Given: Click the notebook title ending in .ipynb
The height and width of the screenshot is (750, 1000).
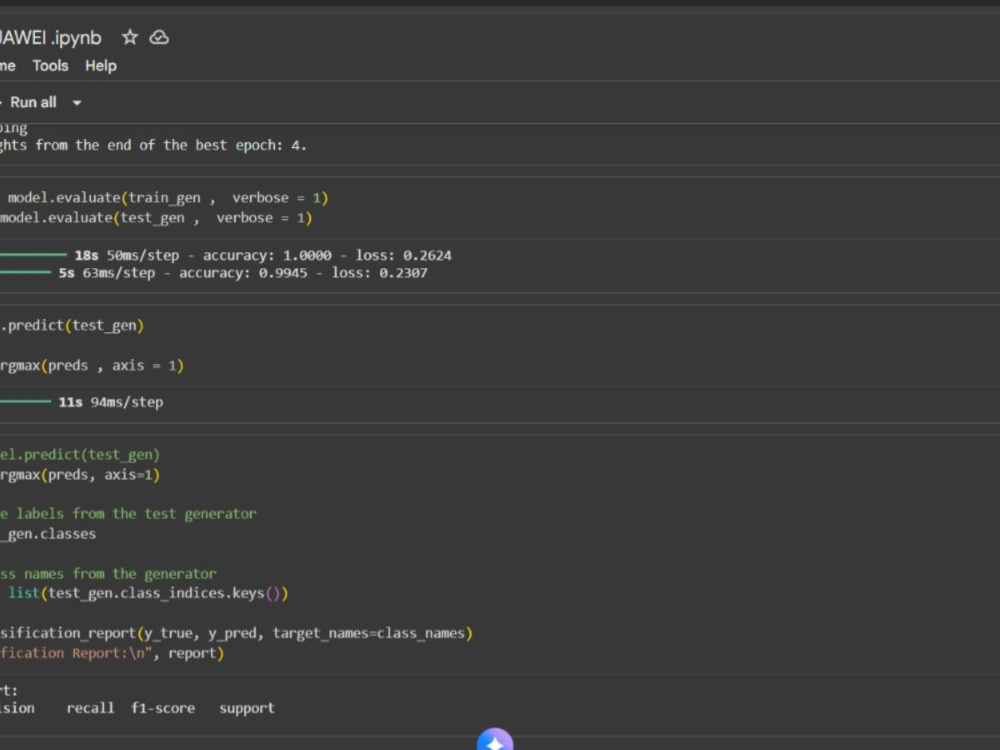Looking at the screenshot, I should pyautogui.click(x=50, y=38).
